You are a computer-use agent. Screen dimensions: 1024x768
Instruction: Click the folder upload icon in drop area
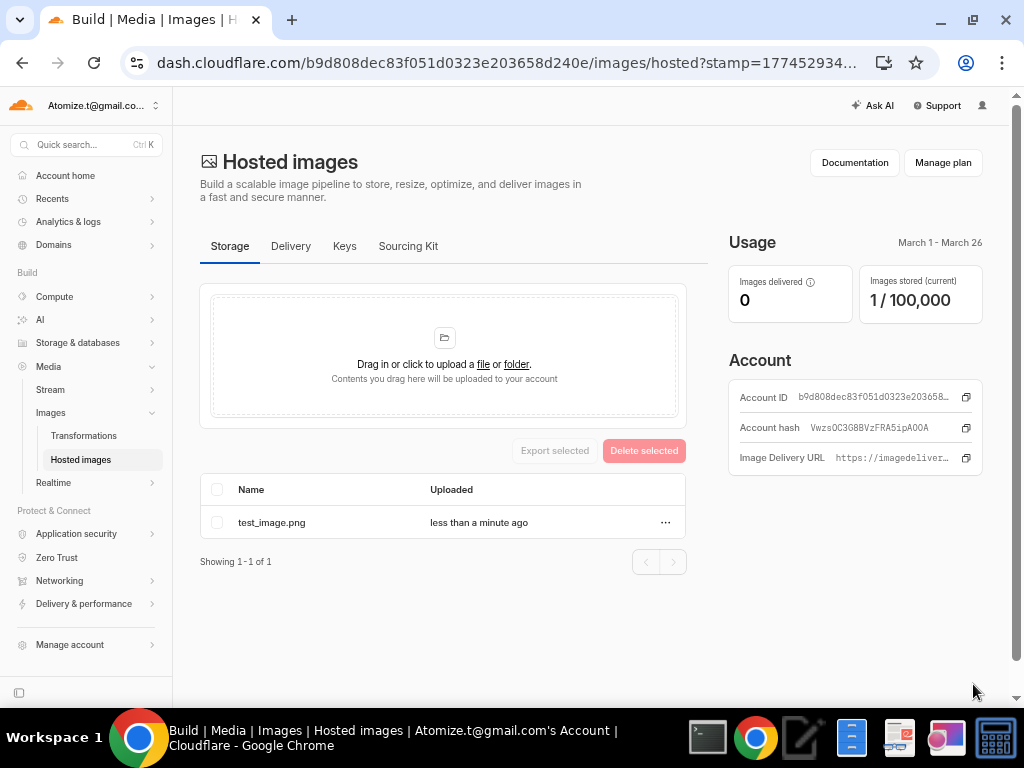coord(444,337)
